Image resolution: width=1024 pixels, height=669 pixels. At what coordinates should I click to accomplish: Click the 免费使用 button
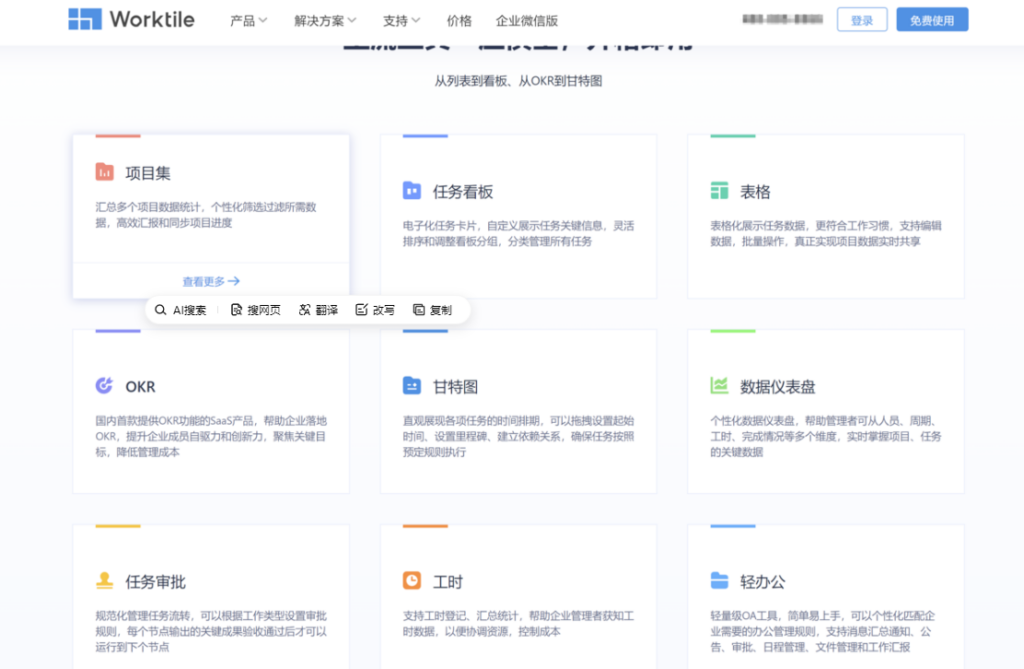pos(931,19)
